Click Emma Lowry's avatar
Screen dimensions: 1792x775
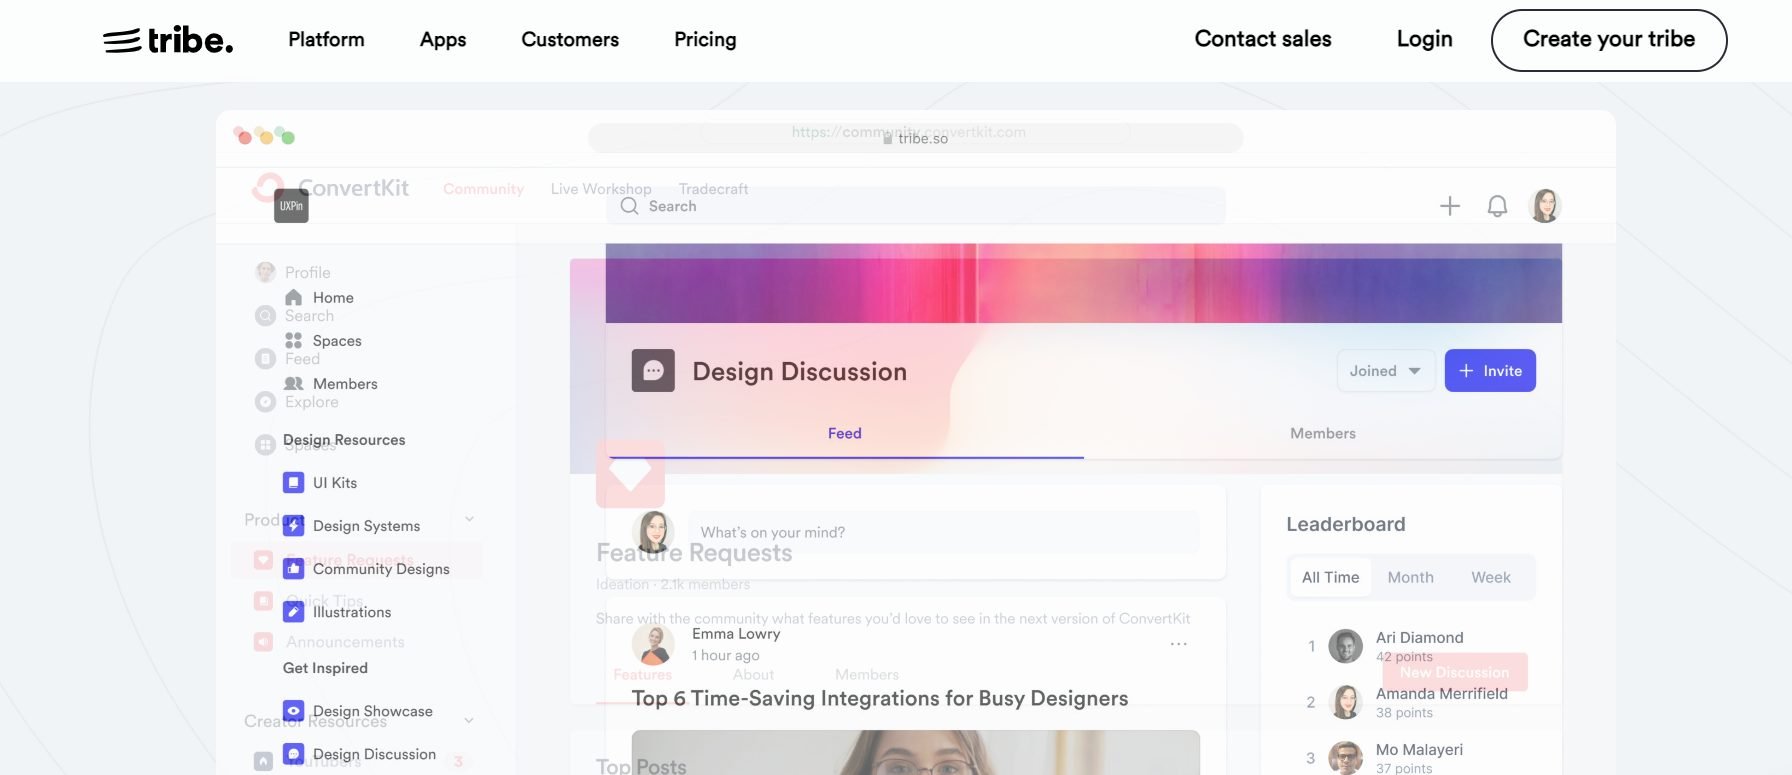(653, 645)
